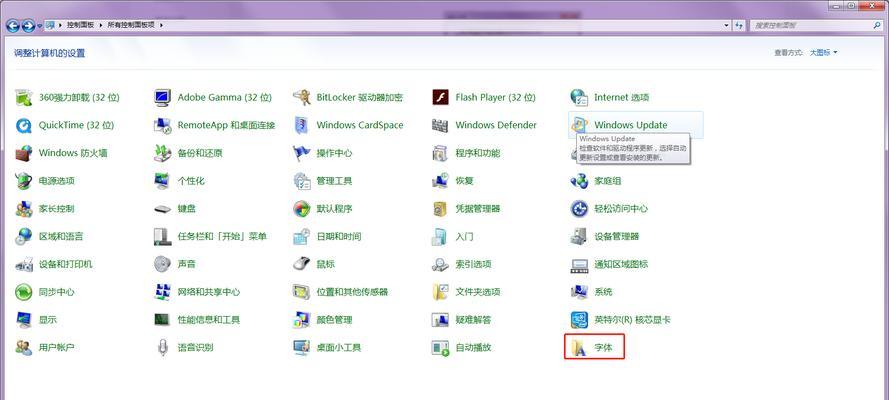Open the QuickTime (32 位) icon
Screen dimensions: 889x400
click(24, 125)
